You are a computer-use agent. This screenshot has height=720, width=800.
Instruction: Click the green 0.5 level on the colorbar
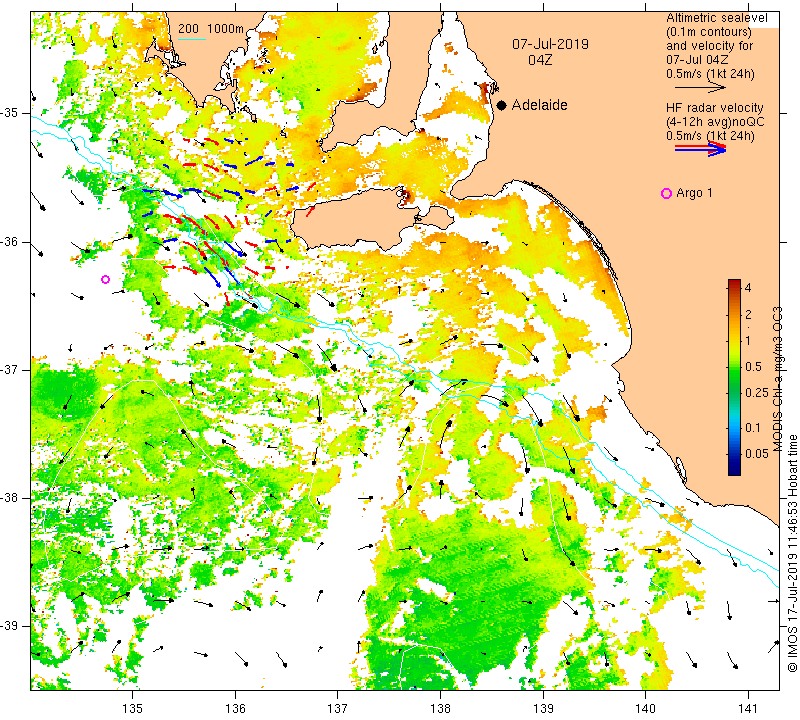(734, 366)
